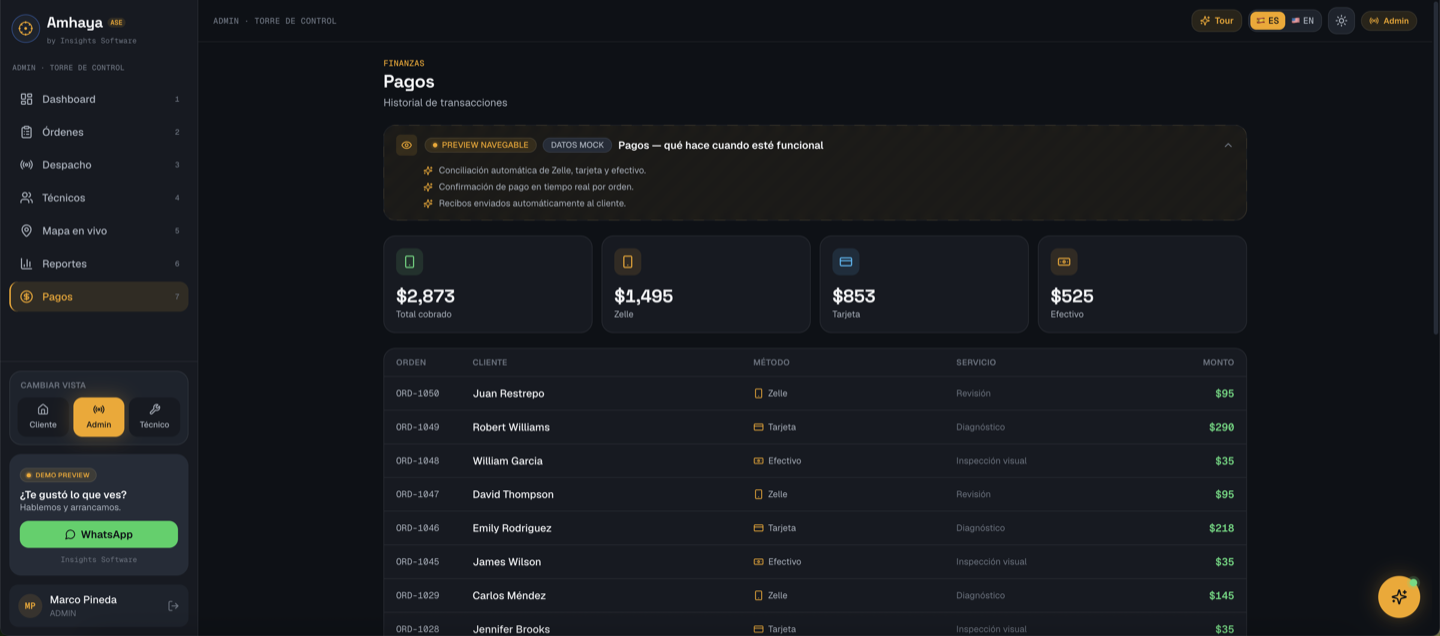
Task: Click the eye icon in preview banner
Action: pos(406,145)
